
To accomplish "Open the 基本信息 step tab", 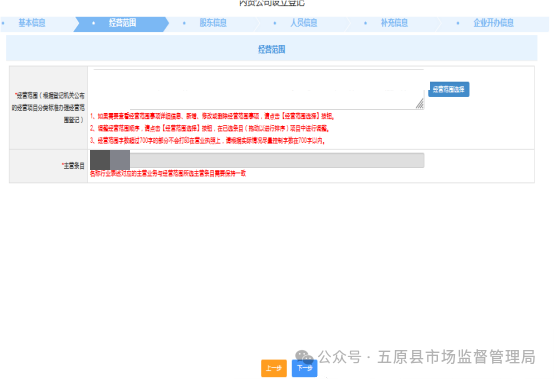I will [x=32, y=23].
